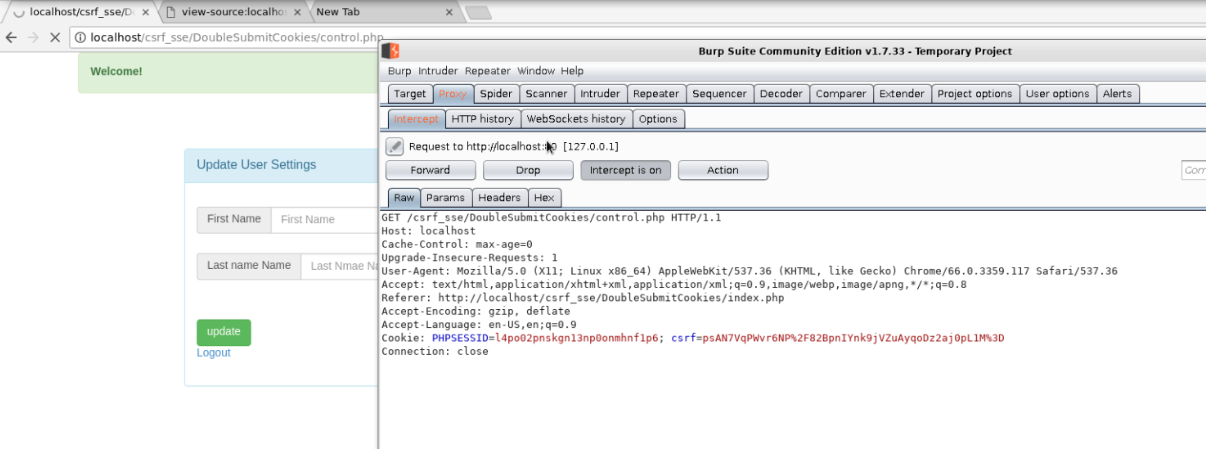Click the PHPSESSID cookie name in request
The image size is (1209, 449).
(462, 338)
